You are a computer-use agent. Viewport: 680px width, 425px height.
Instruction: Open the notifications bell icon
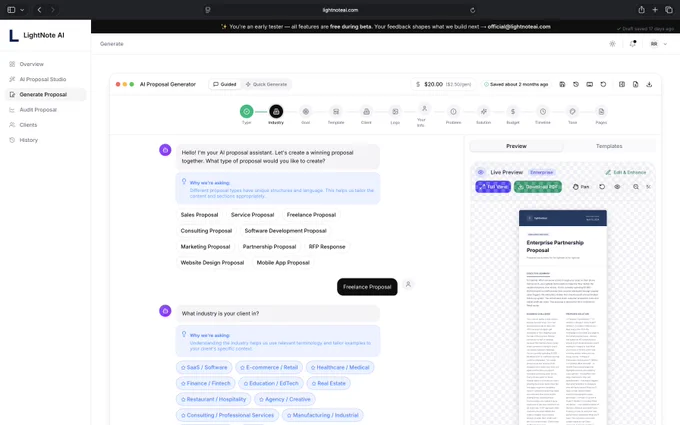pos(633,44)
